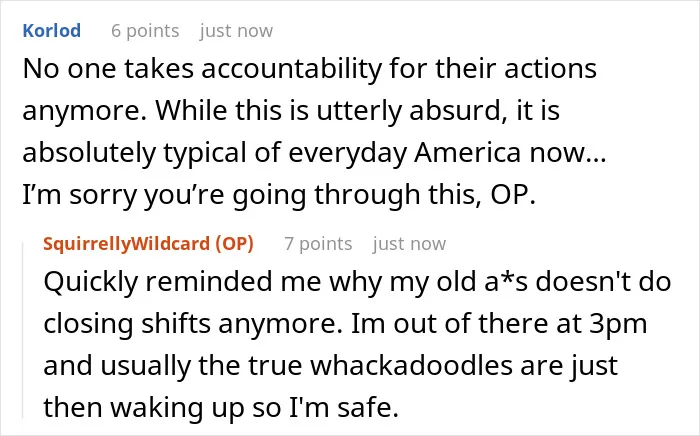Click the 'just now' timestamp beside Korlod
This screenshot has width=700, height=436.
tap(236, 31)
